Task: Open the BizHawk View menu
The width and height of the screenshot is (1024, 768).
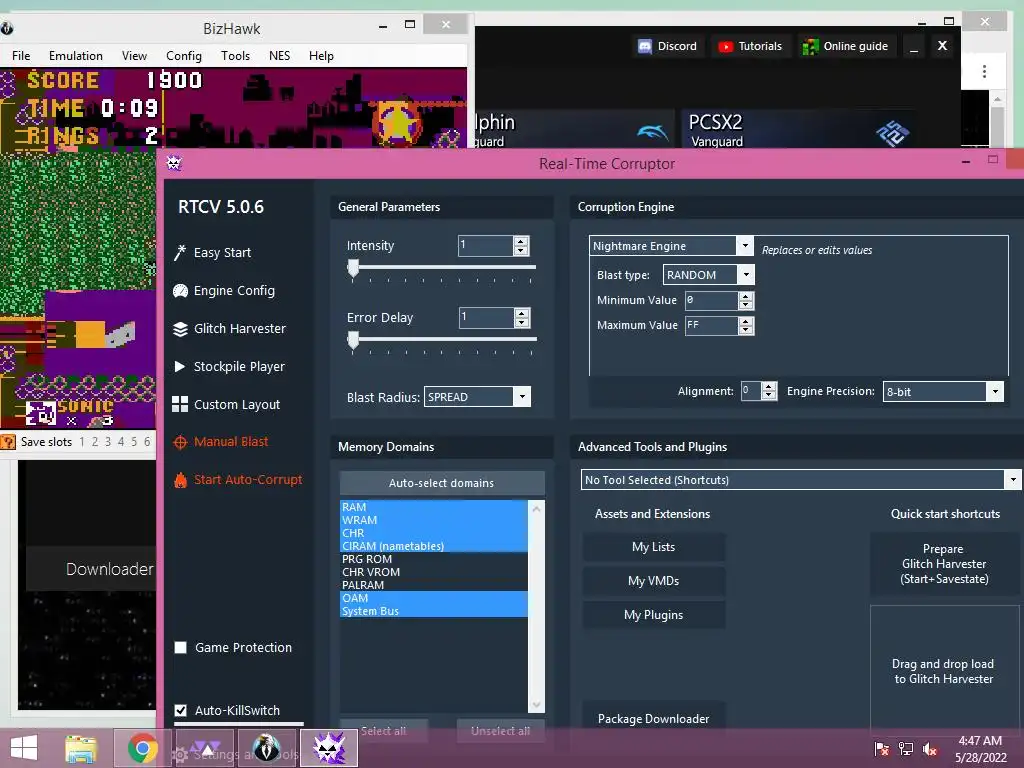Action: (135, 56)
